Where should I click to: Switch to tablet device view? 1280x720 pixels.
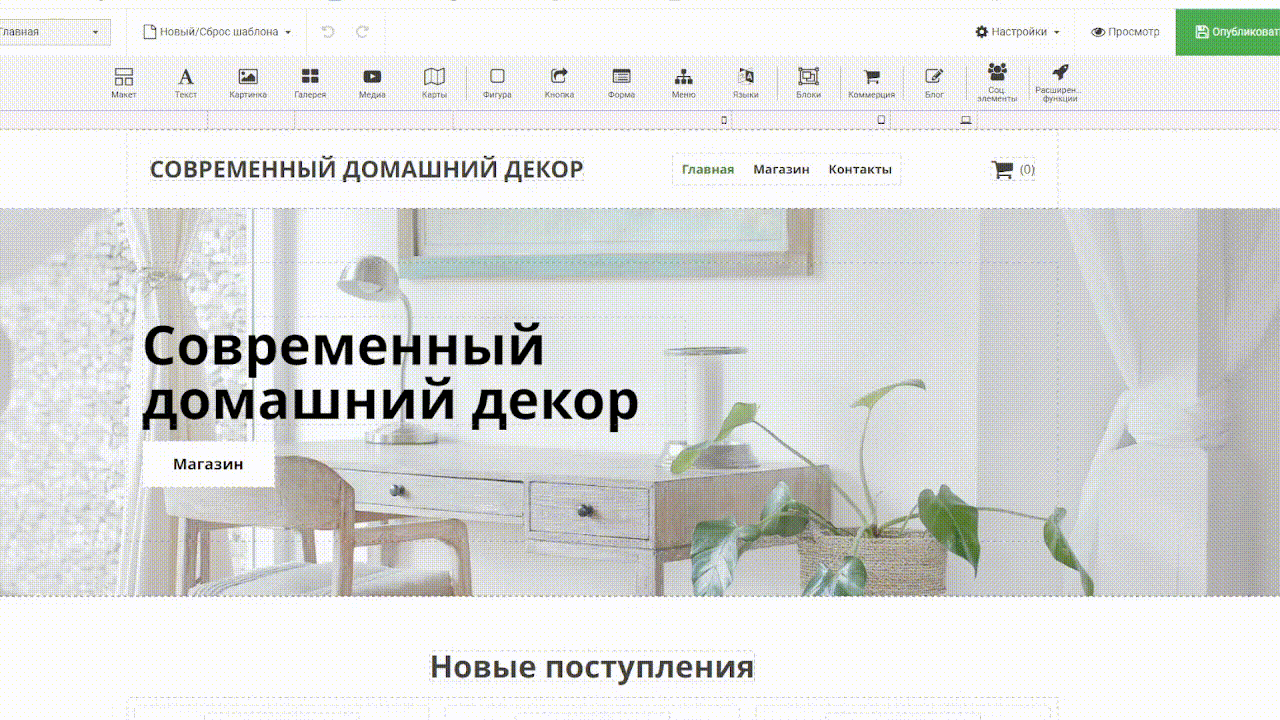coord(881,120)
